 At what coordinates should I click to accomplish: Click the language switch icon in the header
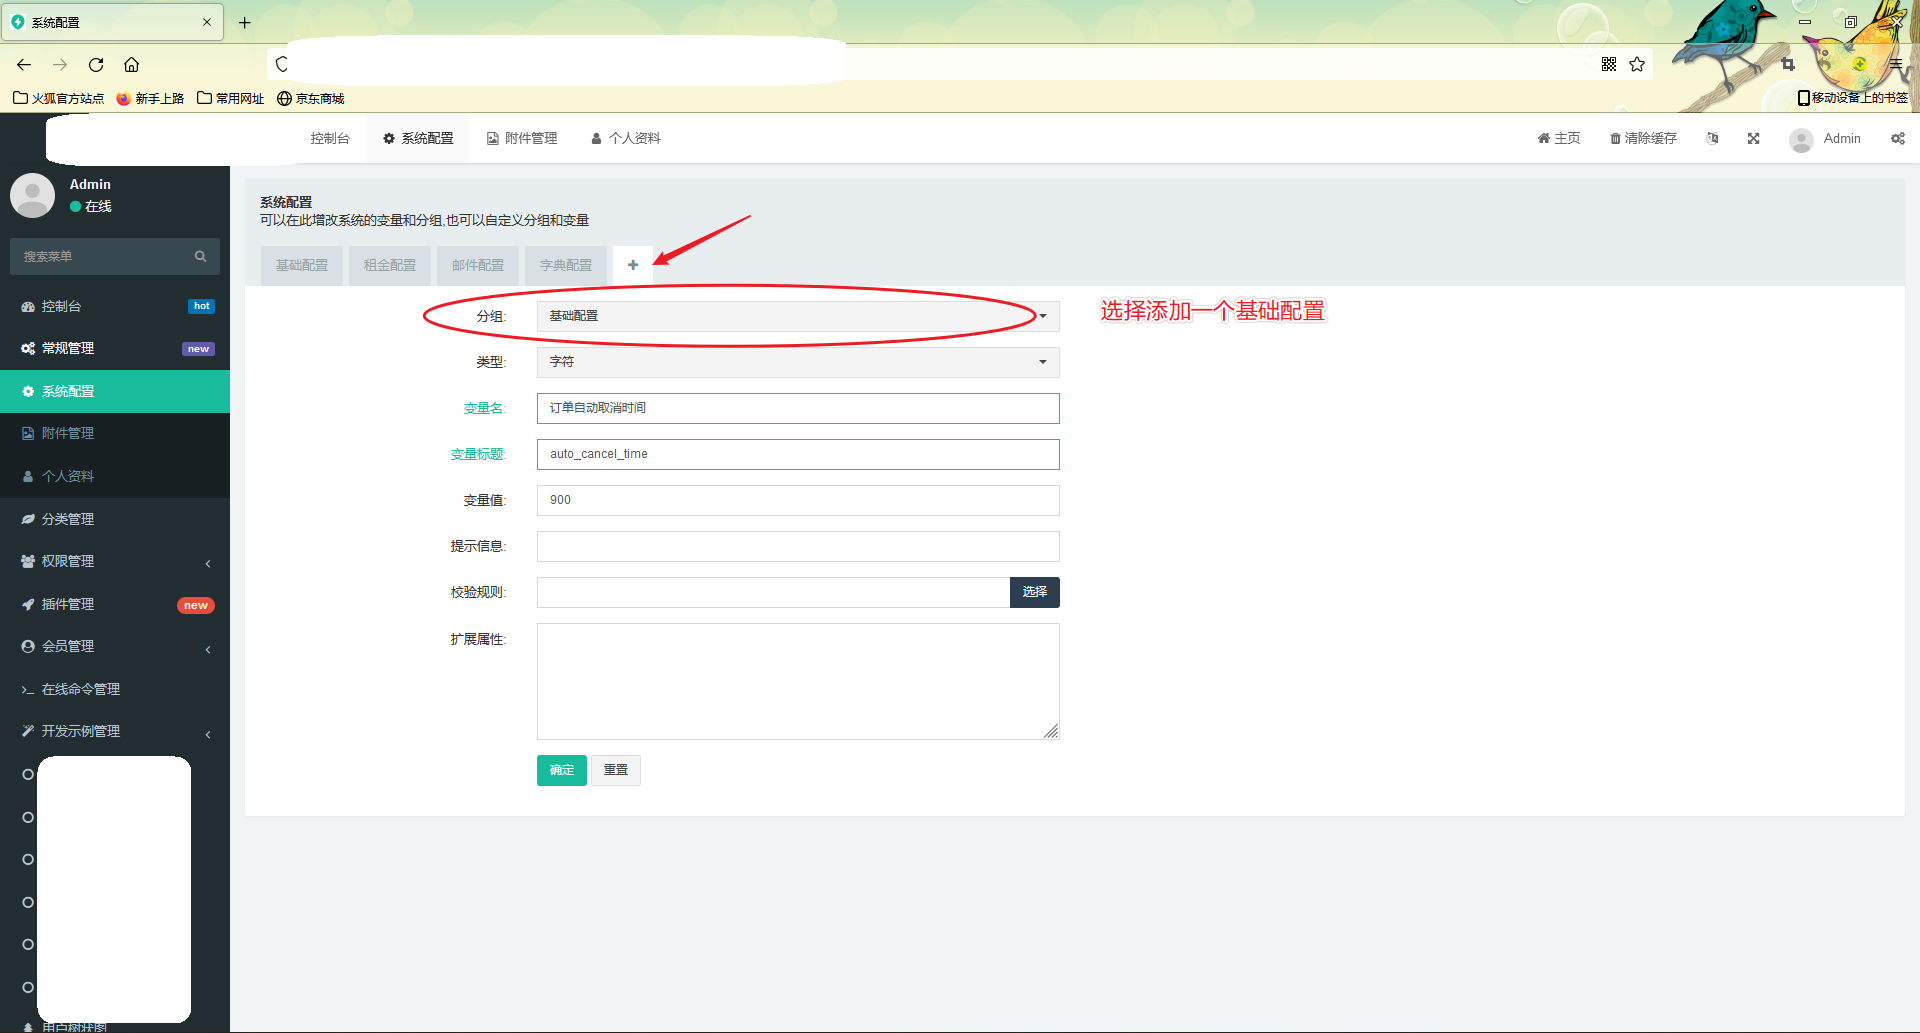pos(1712,138)
